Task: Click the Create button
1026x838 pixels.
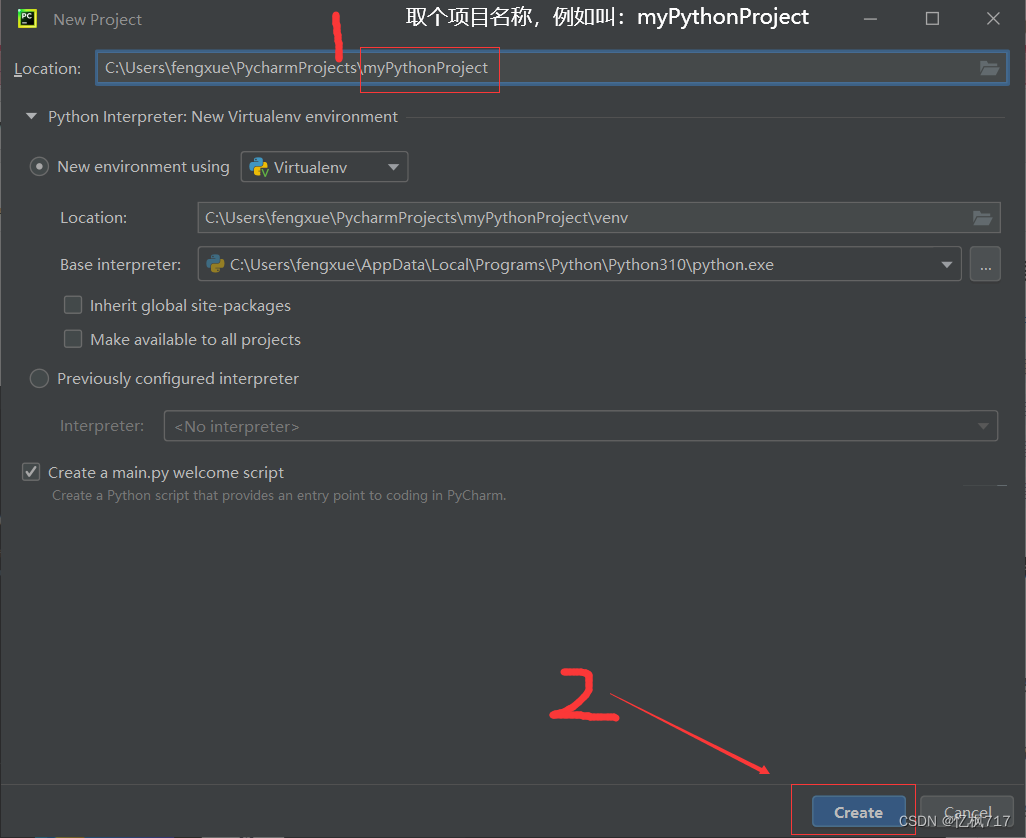Action: [x=858, y=812]
